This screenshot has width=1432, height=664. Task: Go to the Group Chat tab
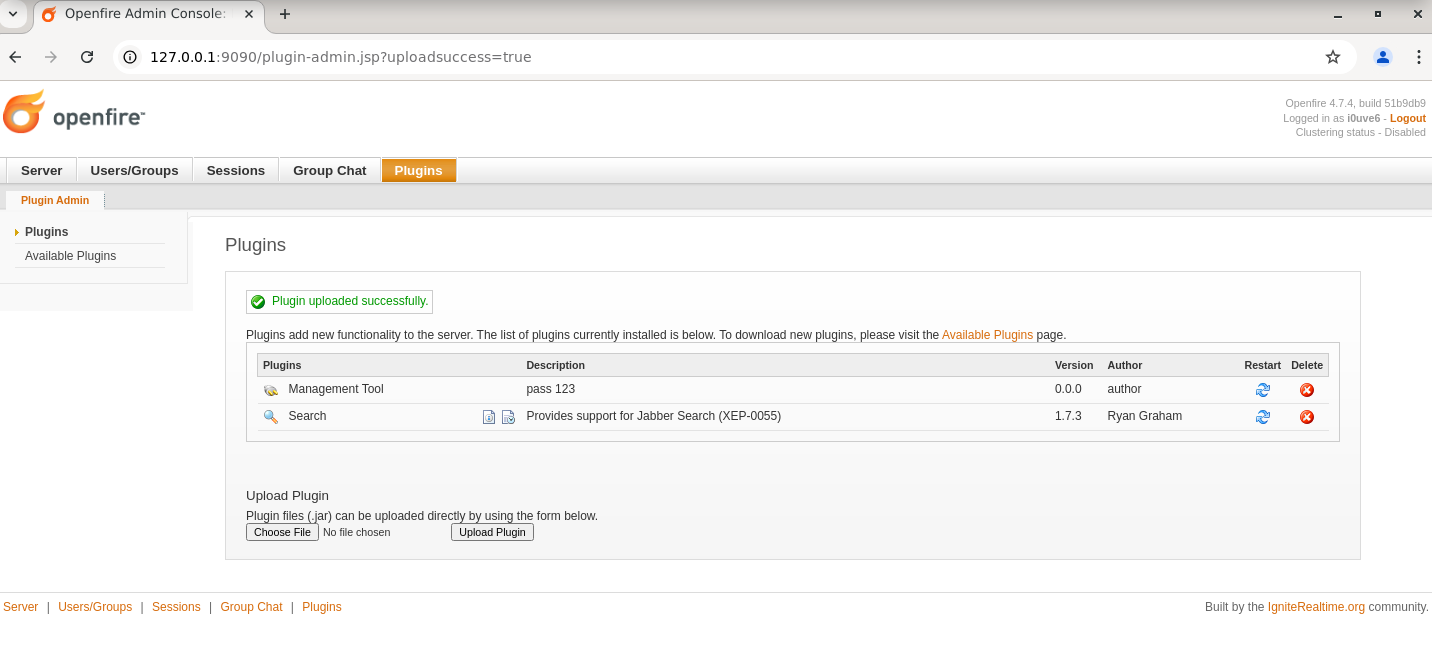[329, 170]
